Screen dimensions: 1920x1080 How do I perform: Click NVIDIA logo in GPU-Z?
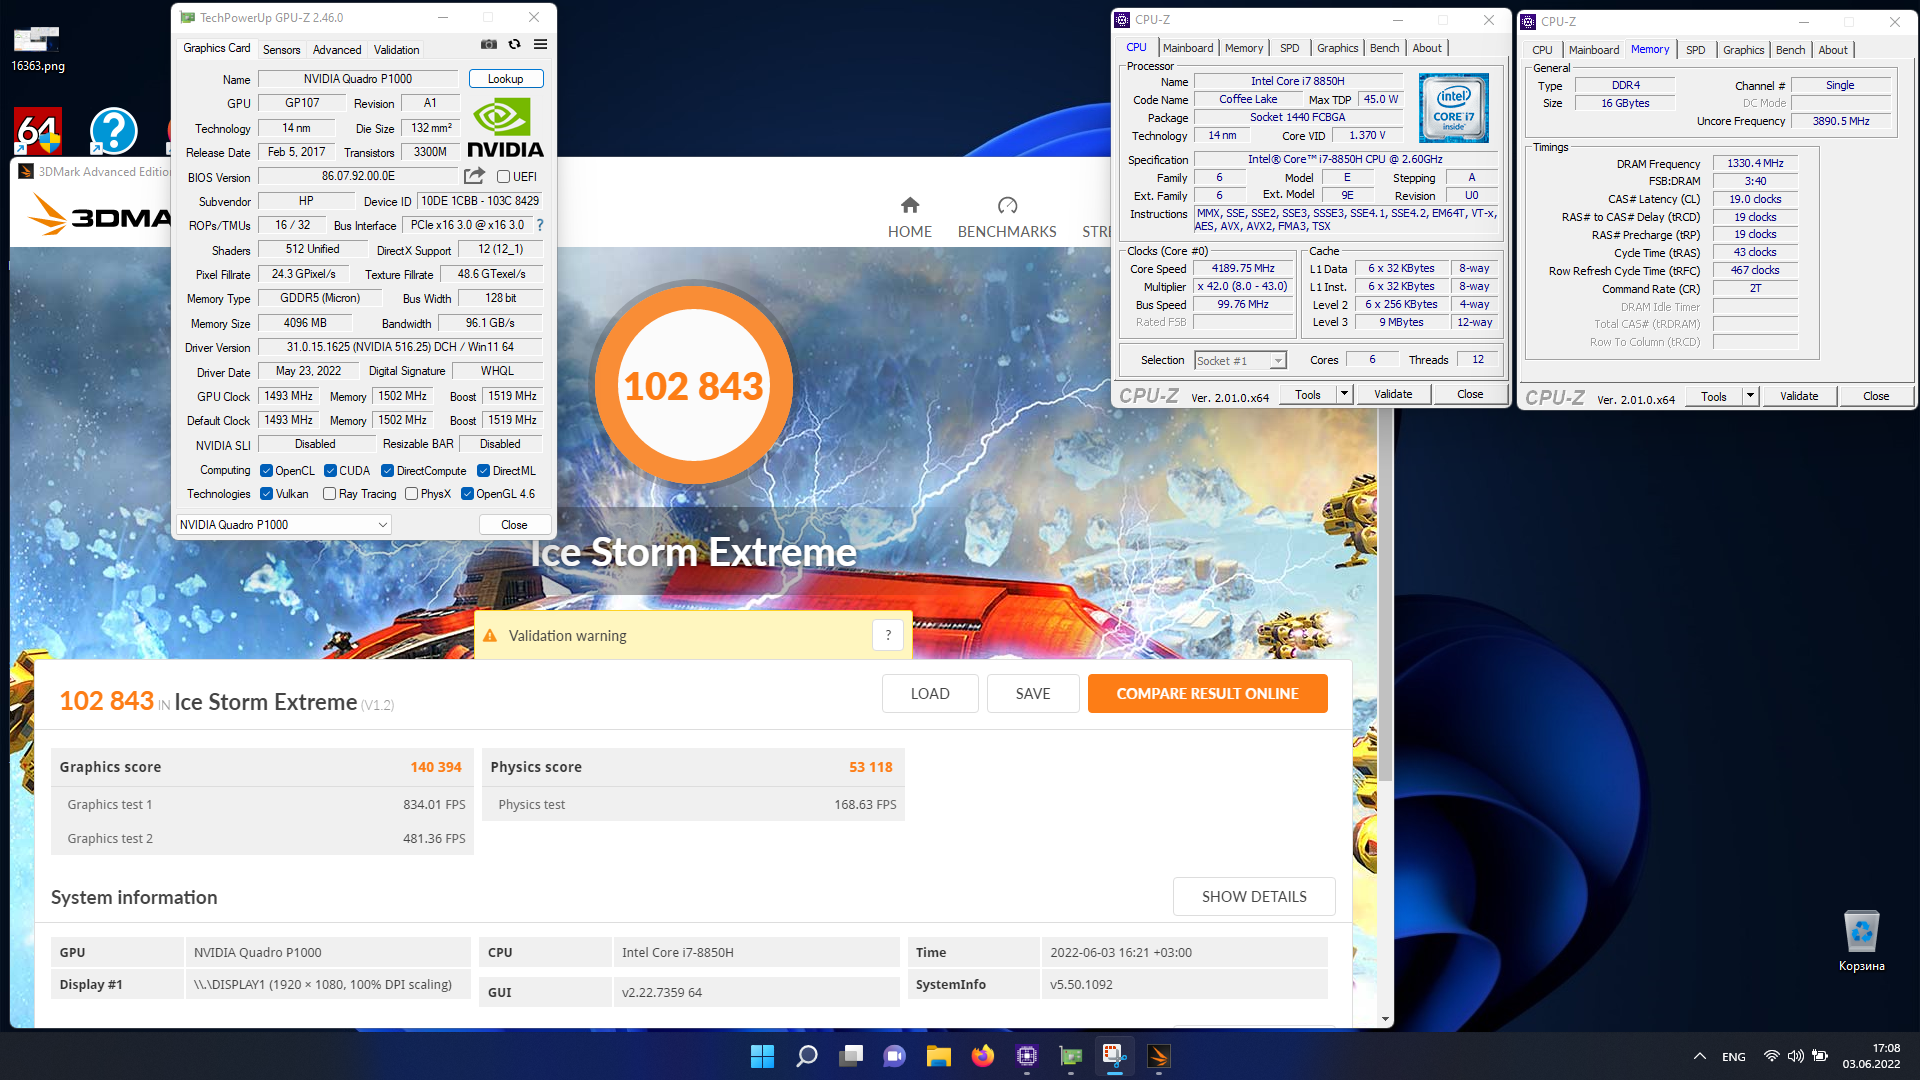click(505, 128)
